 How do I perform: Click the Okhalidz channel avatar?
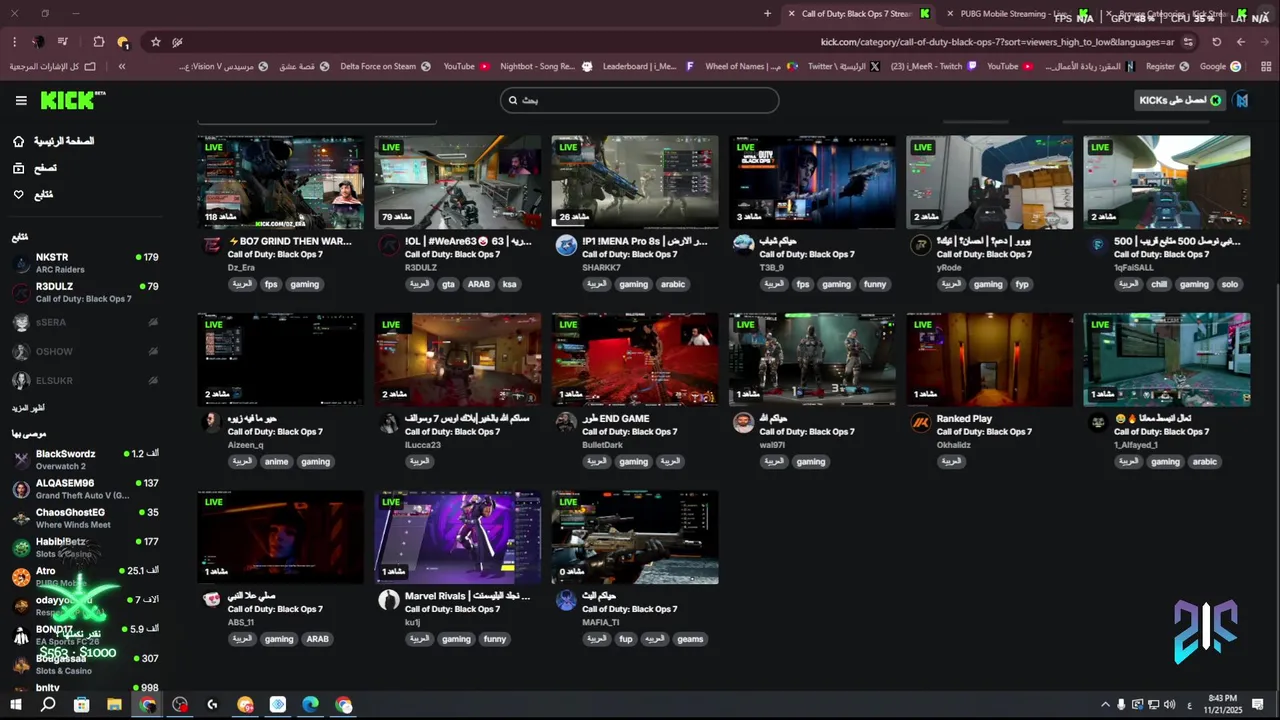point(920,422)
